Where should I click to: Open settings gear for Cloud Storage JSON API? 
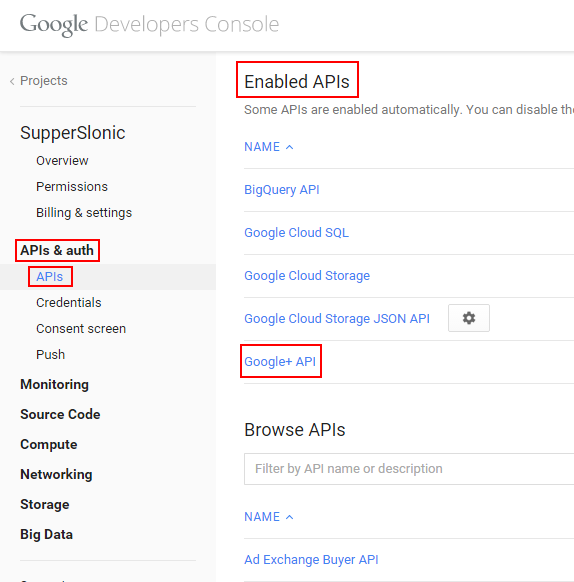[469, 318]
